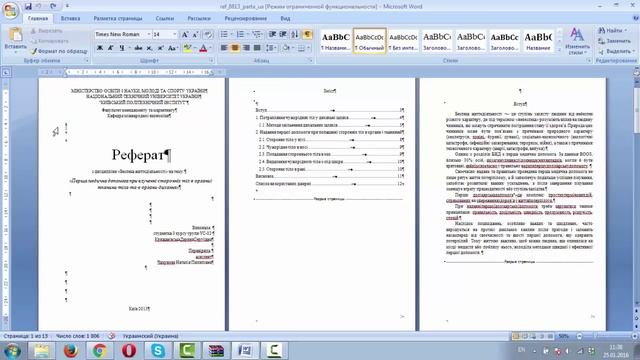Image resolution: width=640 pixels, height=360 pixels.
Task: Click the Заменить replace button
Action: point(615,41)
